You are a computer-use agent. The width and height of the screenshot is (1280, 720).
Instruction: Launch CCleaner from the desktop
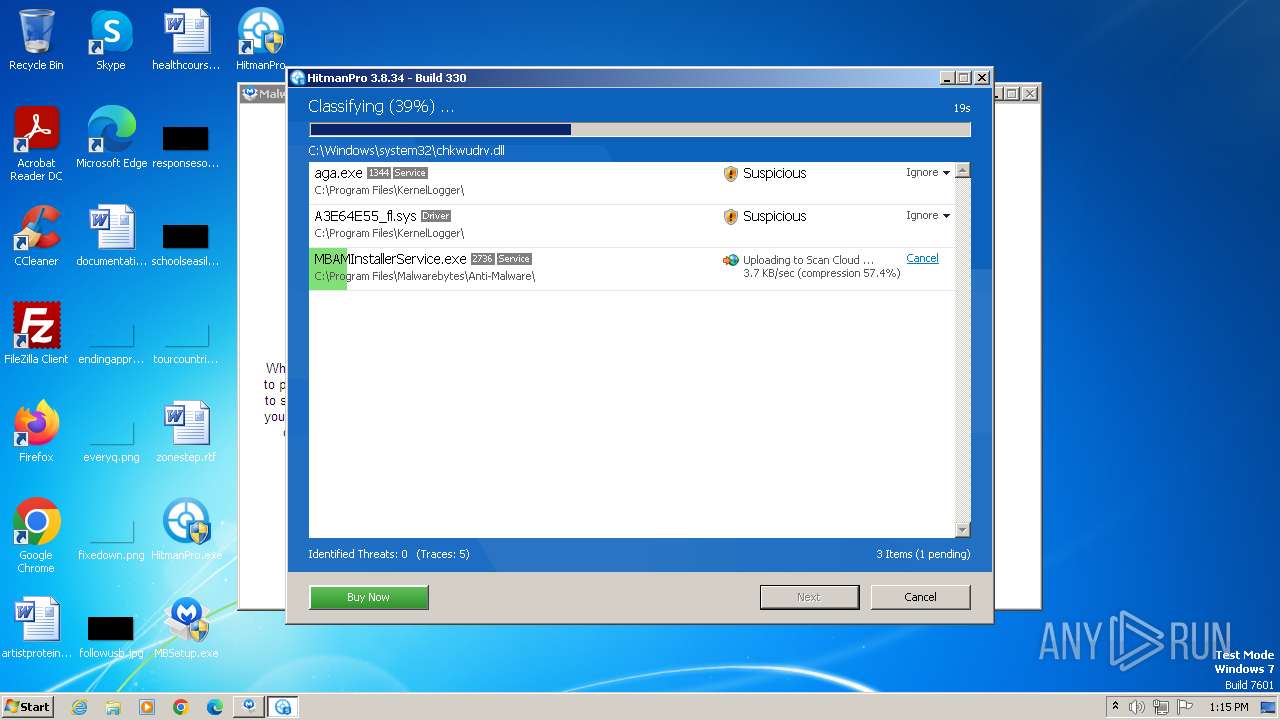(x=36, y=236)
